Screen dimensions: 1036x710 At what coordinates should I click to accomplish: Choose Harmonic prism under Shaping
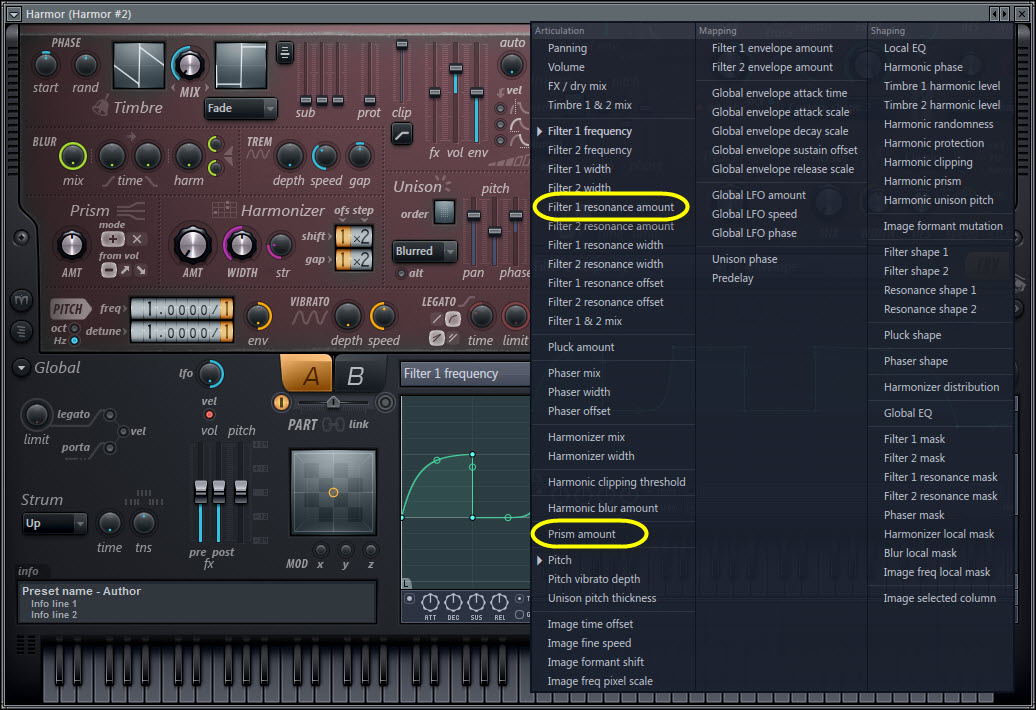[922, 181]
